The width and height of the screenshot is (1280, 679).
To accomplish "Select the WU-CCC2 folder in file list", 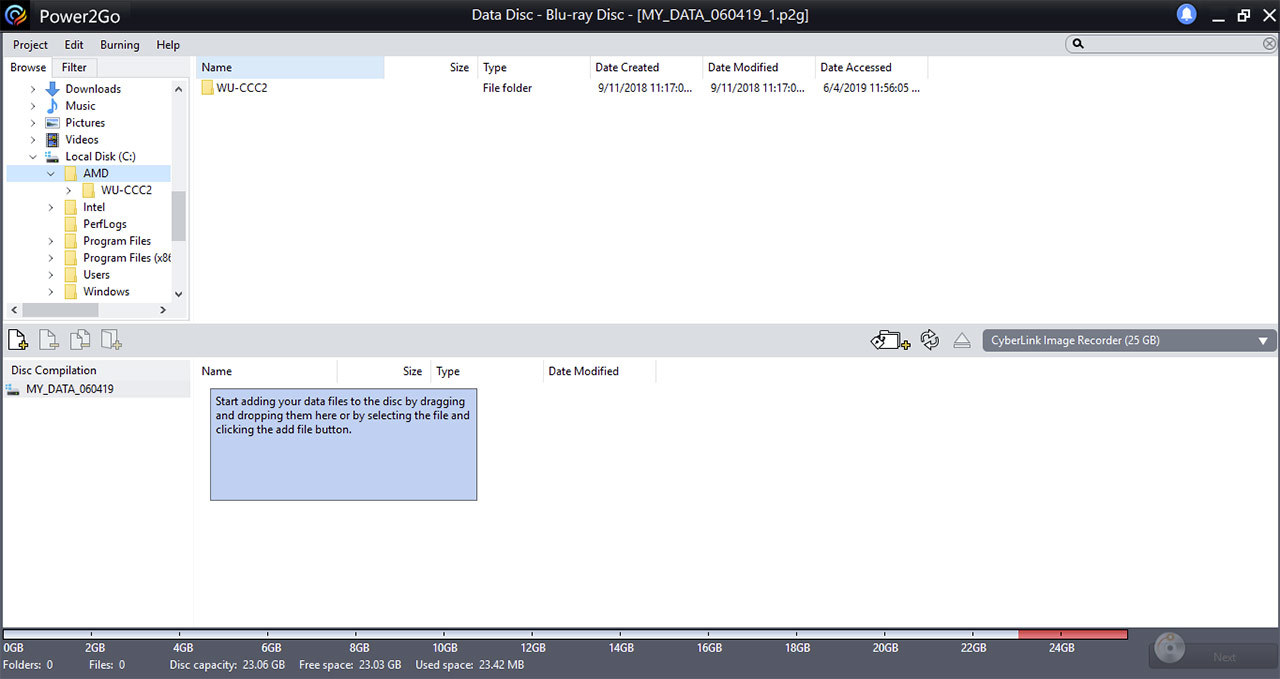I will [234, 88].
